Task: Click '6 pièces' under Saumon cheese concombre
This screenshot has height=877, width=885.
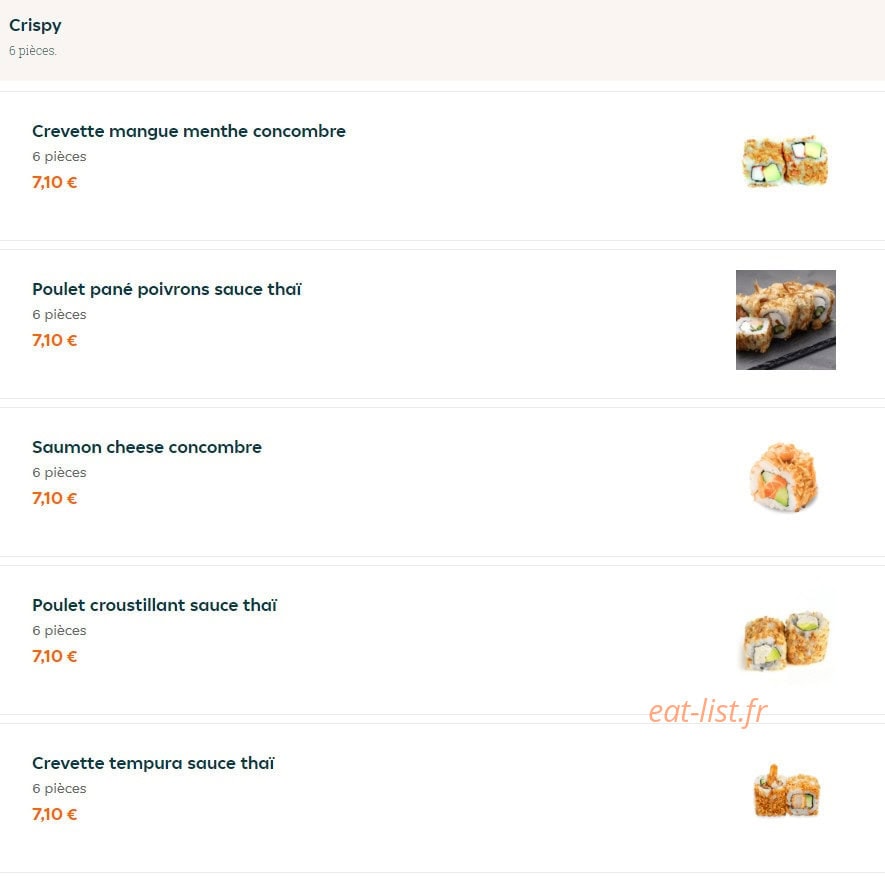Action: tap(59, 473)
